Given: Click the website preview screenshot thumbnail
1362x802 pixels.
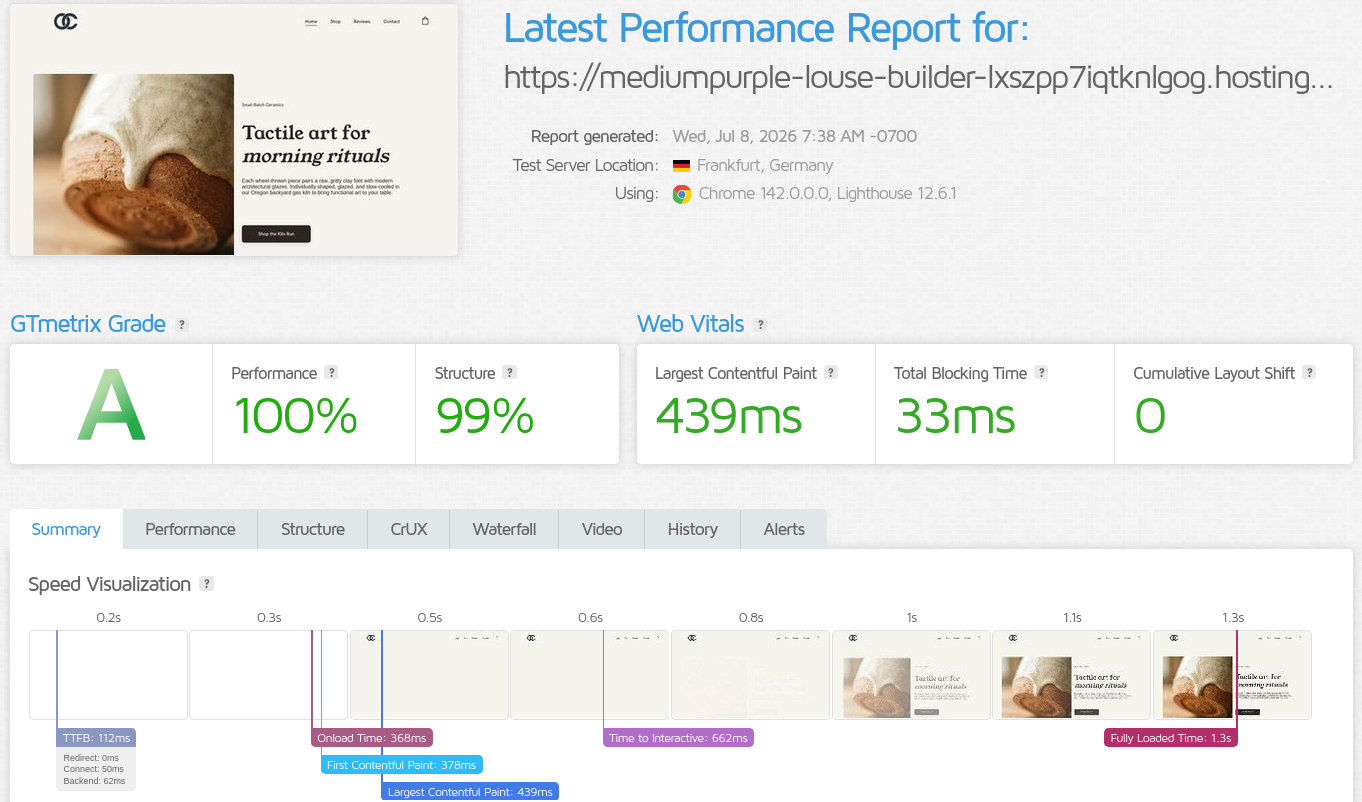Looking at the screenshot, I should tap(234, 130).
